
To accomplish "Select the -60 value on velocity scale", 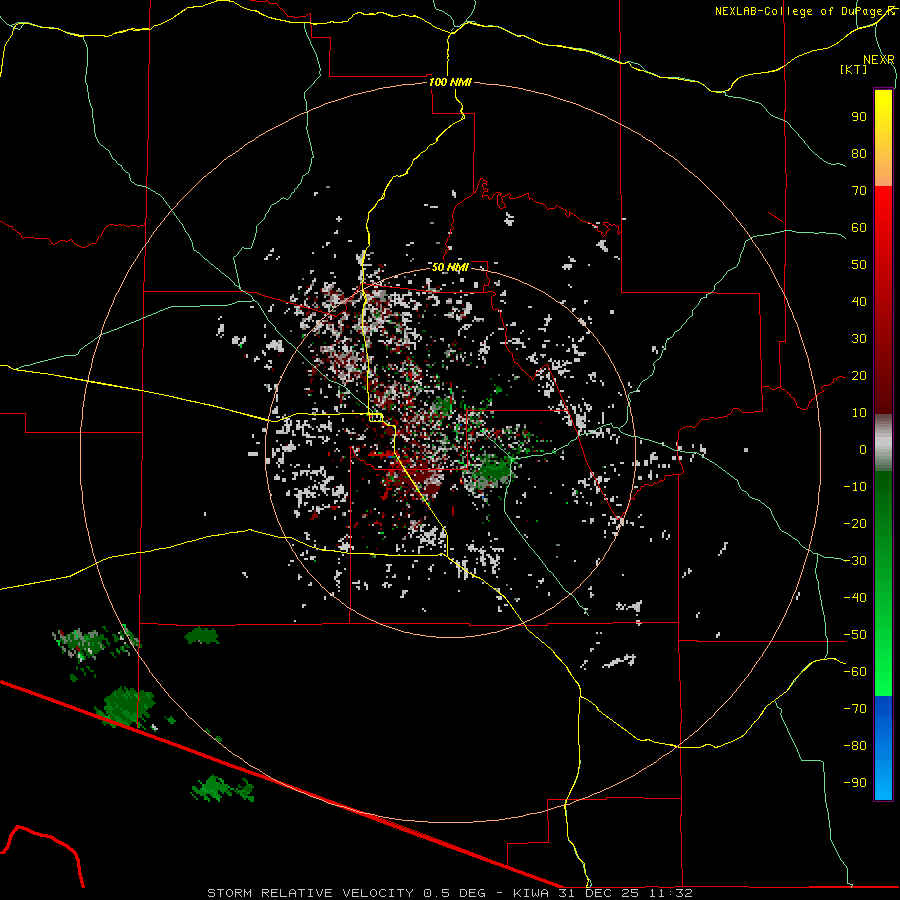I will point(855,672).
